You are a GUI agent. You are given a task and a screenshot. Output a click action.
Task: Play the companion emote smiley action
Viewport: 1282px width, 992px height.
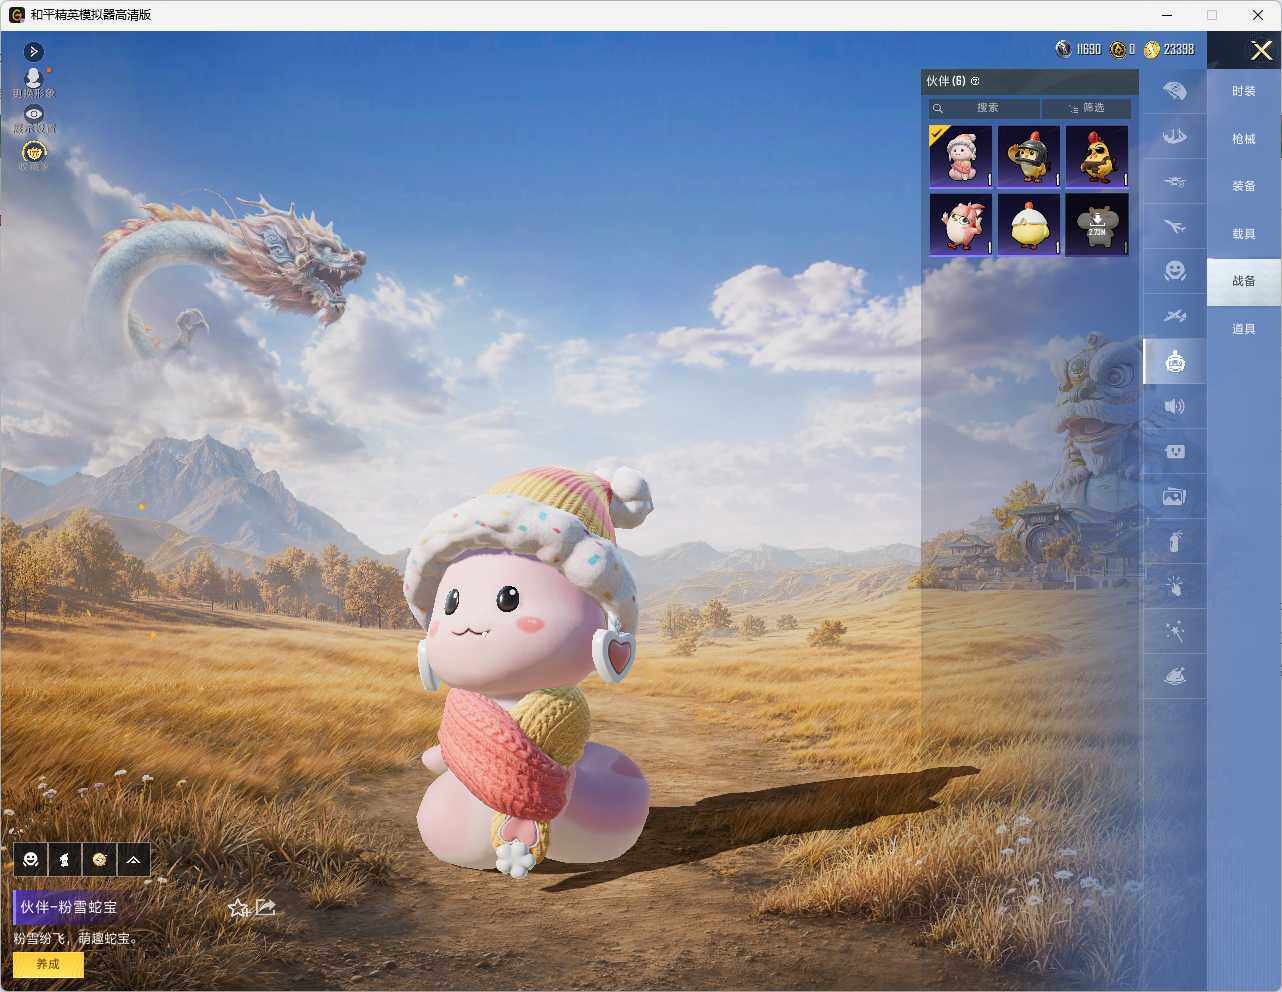pyautogui.click(x=31, y=859)
